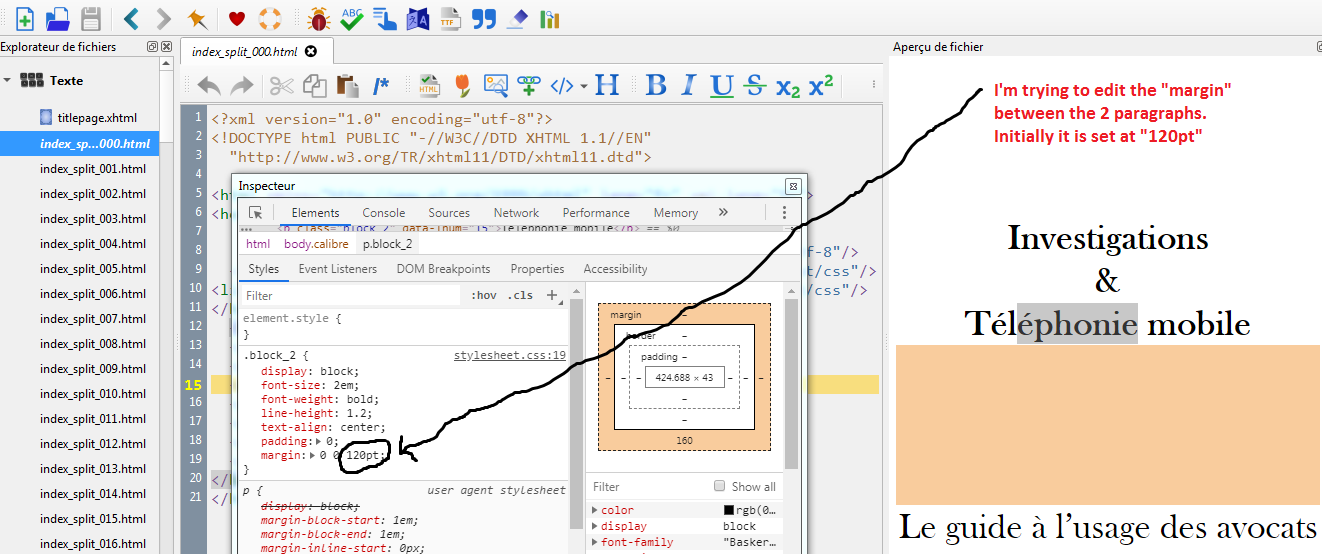Image resolution: width=1322 pixels, height=554 pixels.
Task: Toggle subscript x2 button
Action: 788,87
